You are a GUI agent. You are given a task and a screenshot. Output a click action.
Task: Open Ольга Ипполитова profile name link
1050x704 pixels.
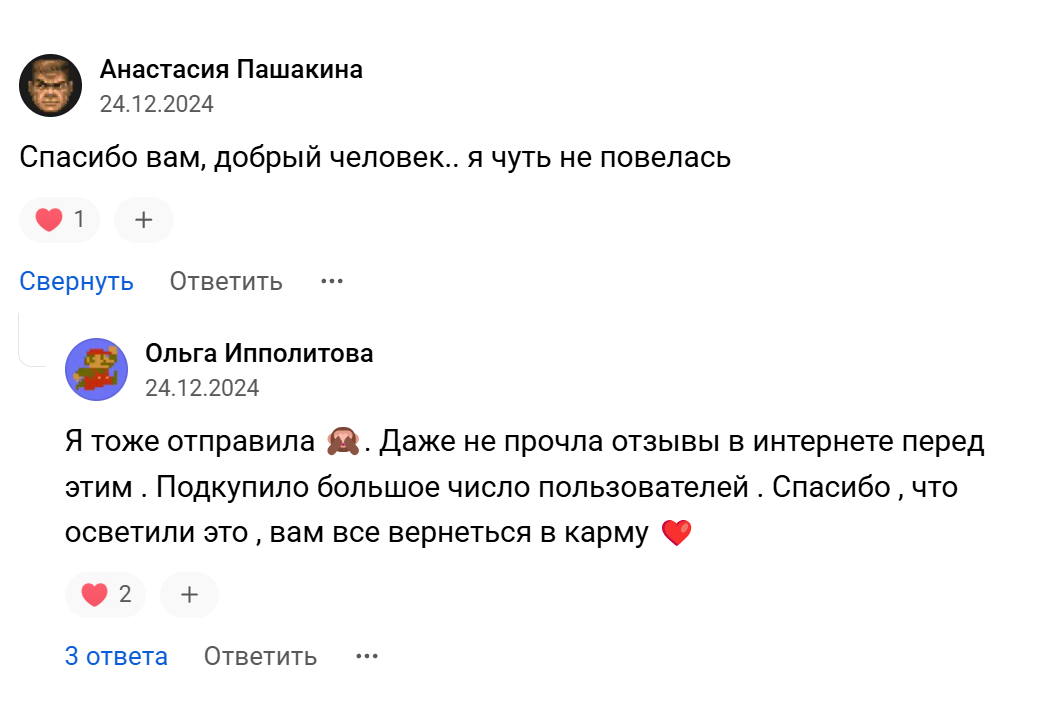(259, 353)
